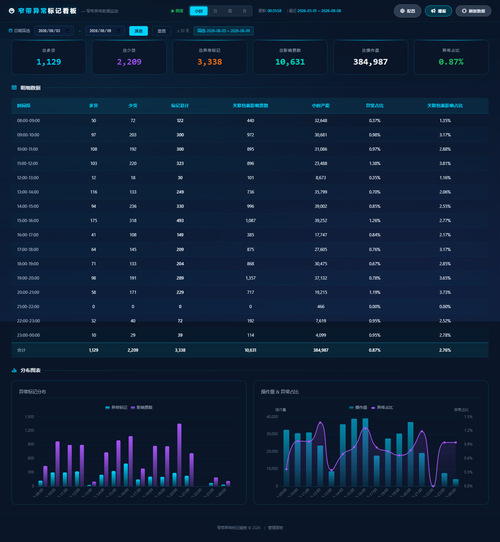This screenshot has width=500, height=542.
Task: Click the line point dropping to 0.0% in the right chart
Action: 433,486
